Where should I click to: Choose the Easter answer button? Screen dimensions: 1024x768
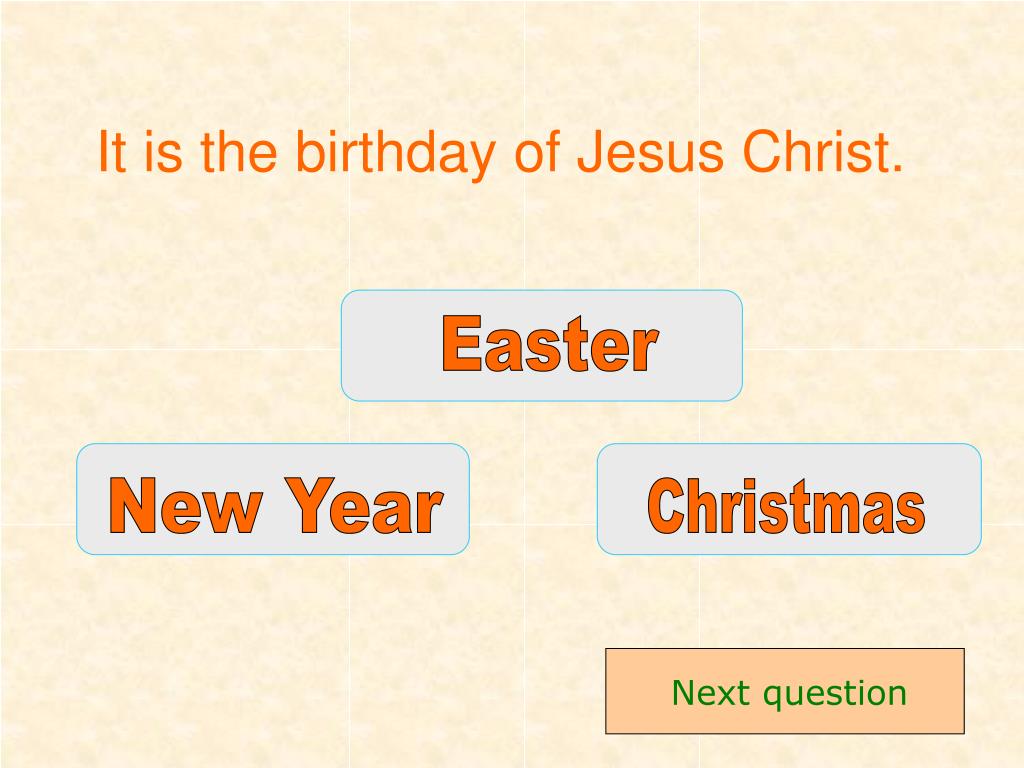pyautogui.click(x=541, y=345)
